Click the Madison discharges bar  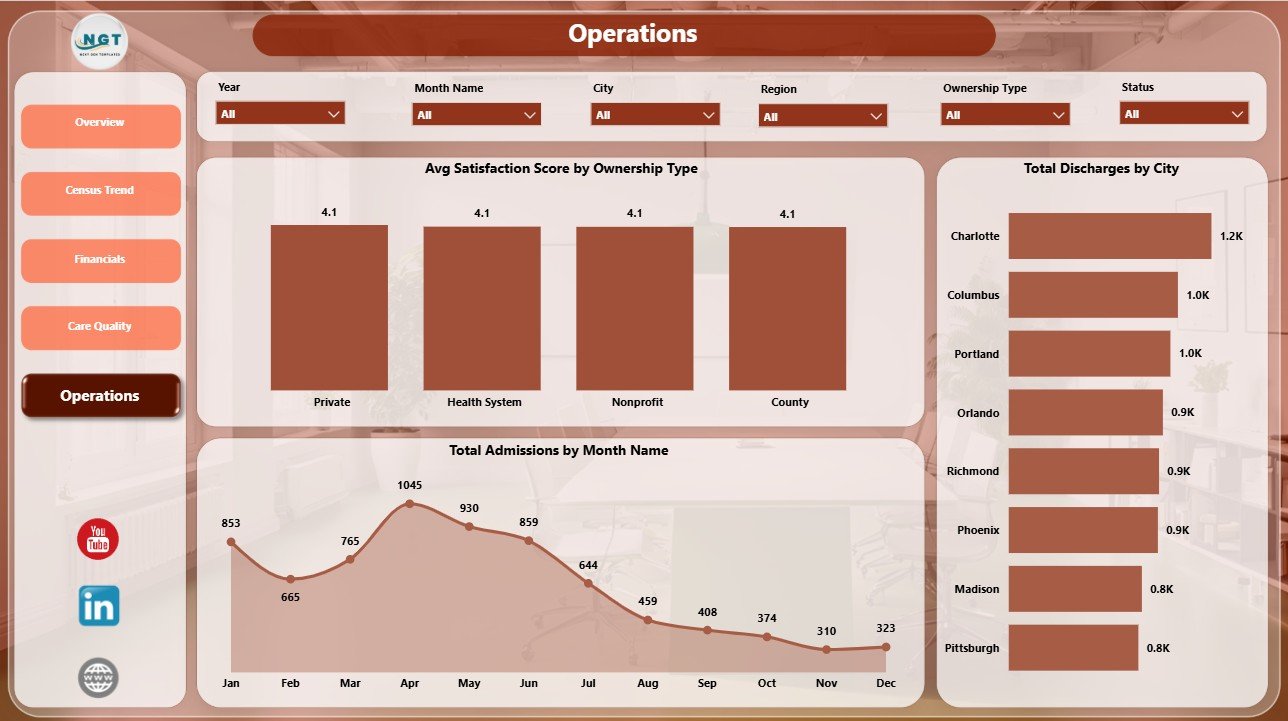(1075, 589)
